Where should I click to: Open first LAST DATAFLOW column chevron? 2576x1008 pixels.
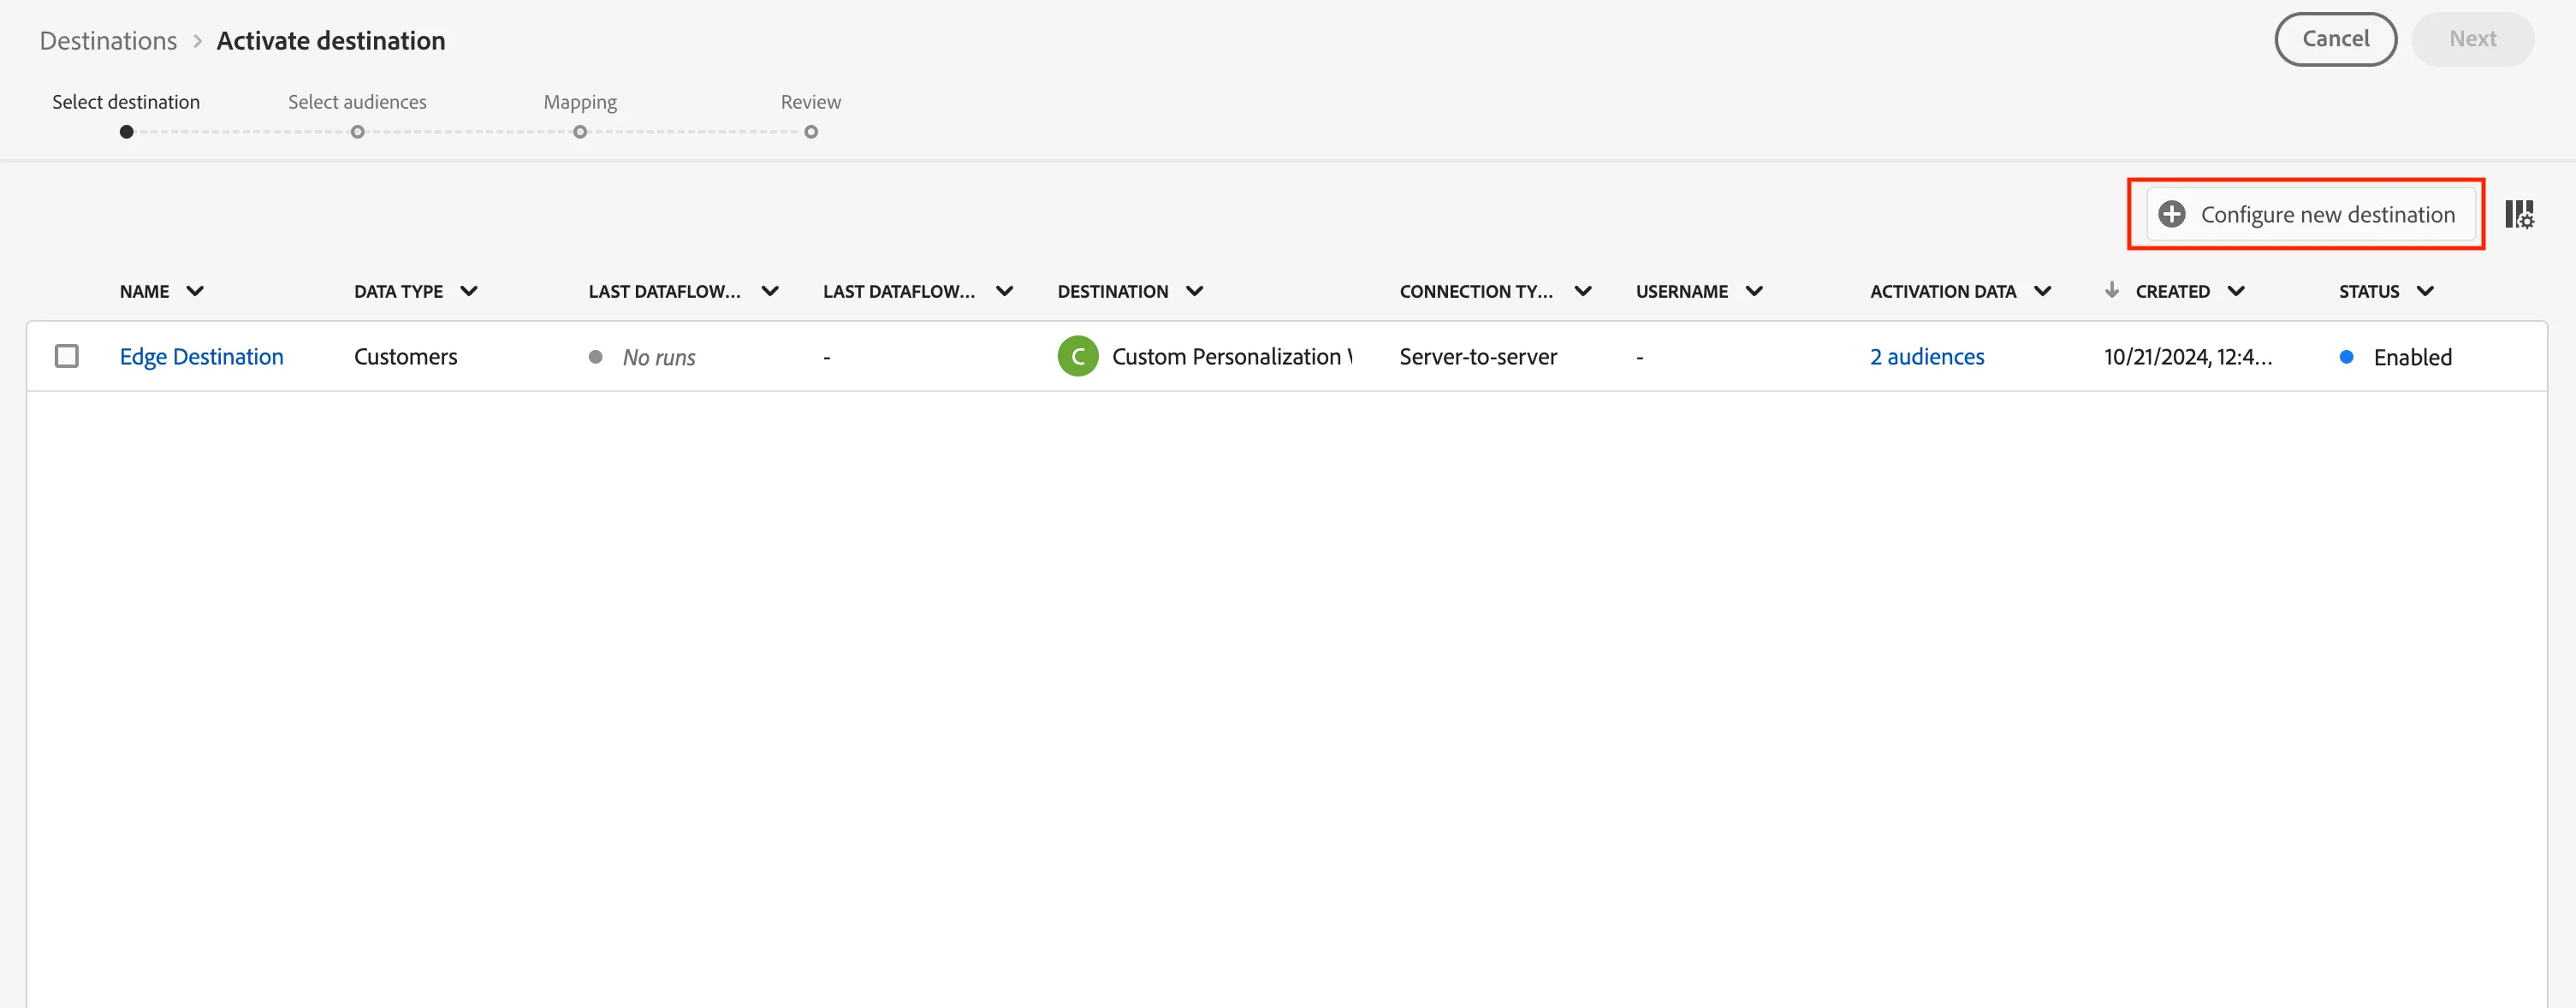click(770, 291)
